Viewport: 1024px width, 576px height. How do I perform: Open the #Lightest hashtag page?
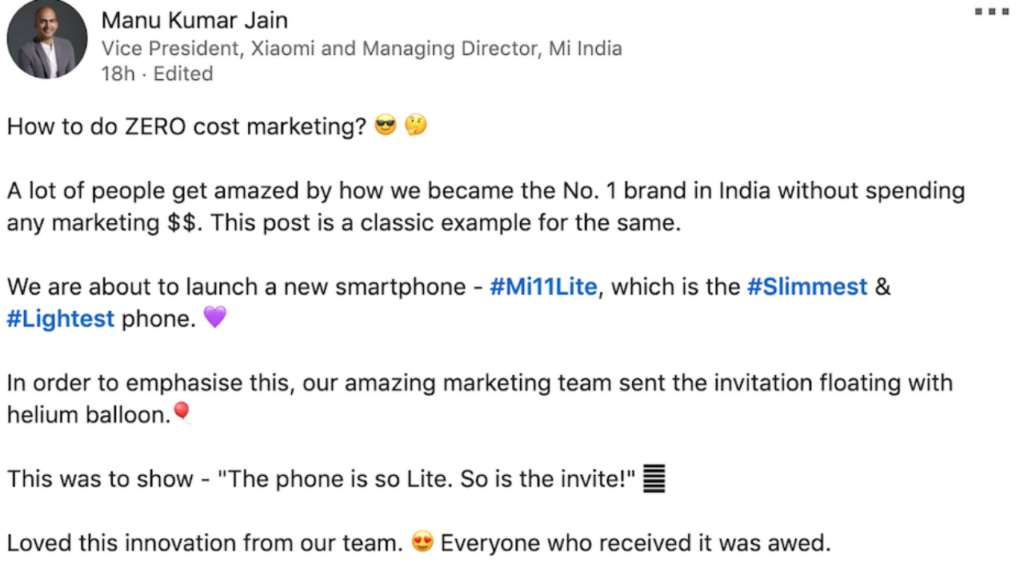pos(60,318)
